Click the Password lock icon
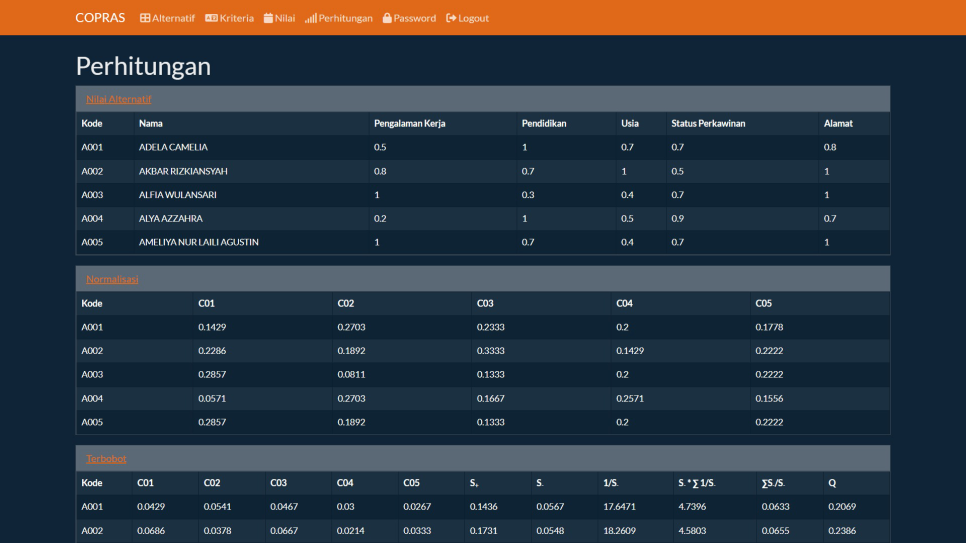 tap(387, 18)
